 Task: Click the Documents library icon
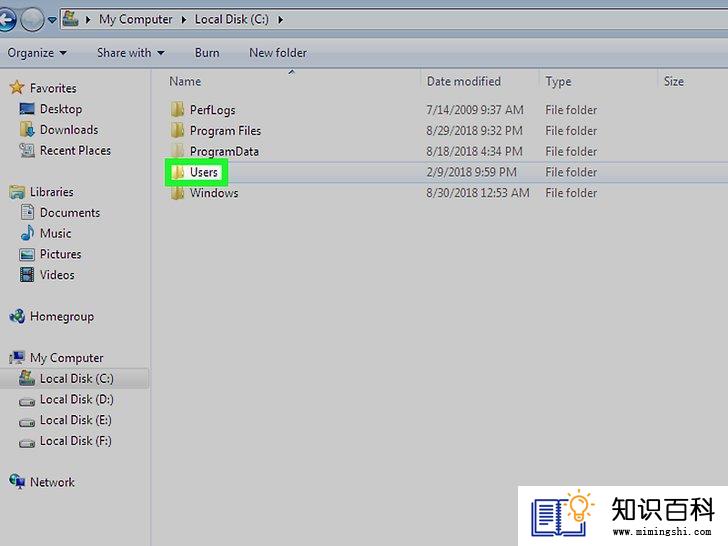tap(27, 213)
